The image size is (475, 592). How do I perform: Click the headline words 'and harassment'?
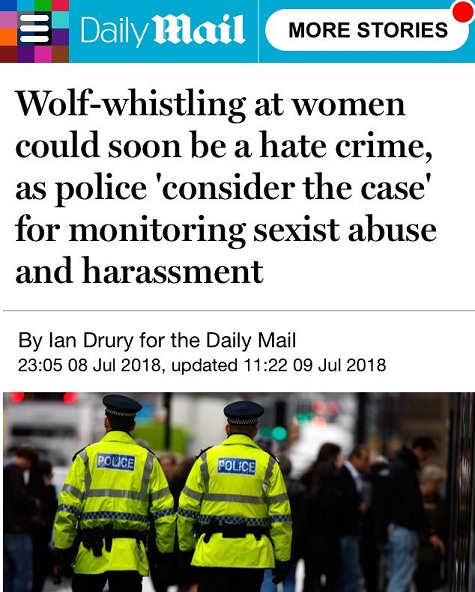click(x=139, y=270)
